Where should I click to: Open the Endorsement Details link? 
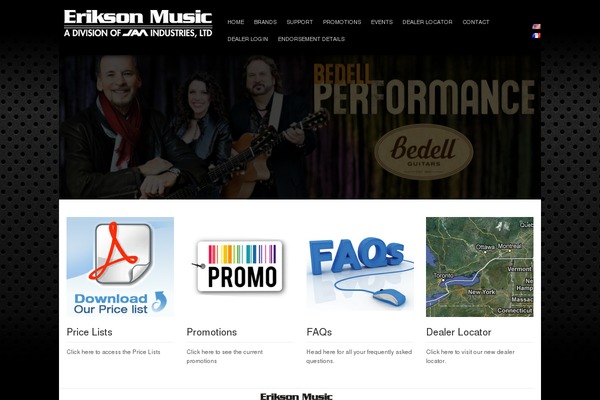[311, 39]
